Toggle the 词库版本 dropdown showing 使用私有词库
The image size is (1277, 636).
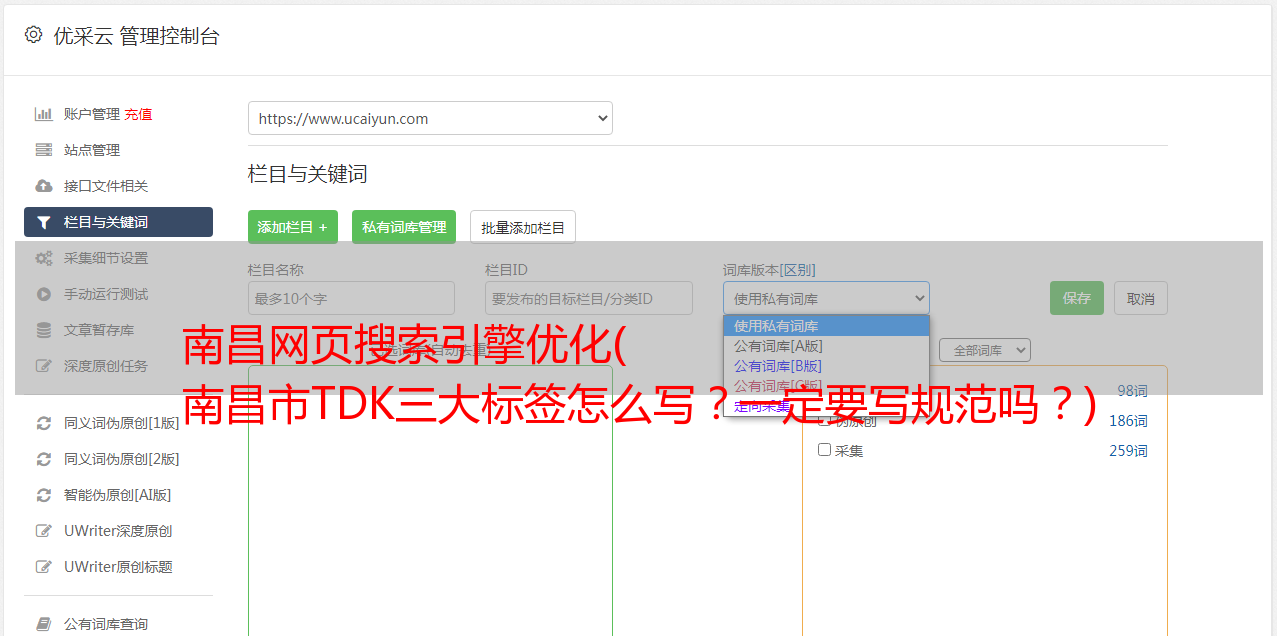[826, 298]
